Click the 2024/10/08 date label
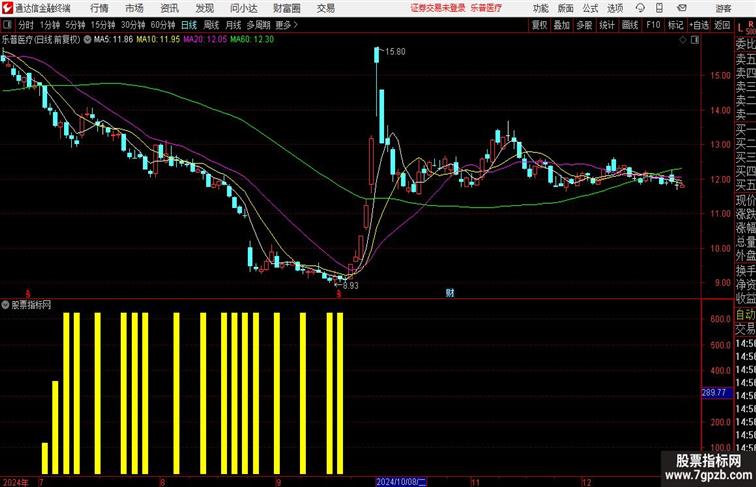 [401, 482]
